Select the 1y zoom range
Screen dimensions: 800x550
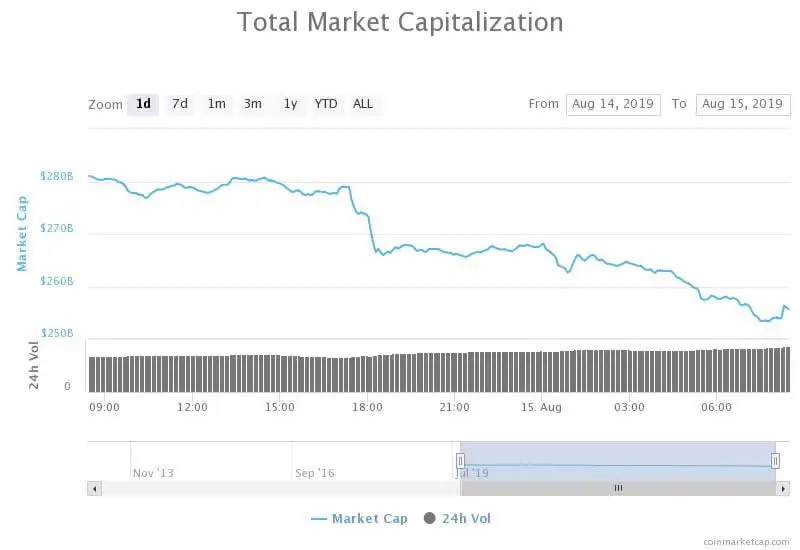(x=290, y=104)
